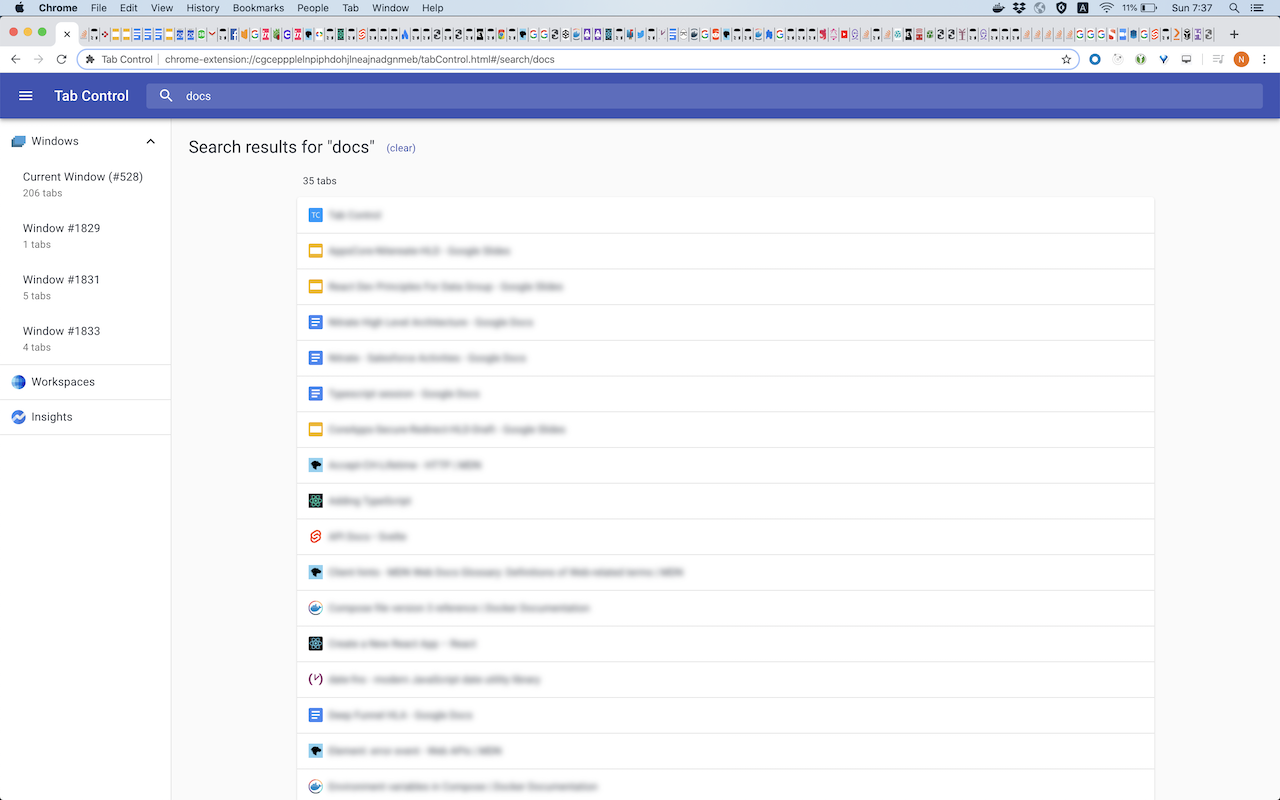Click the Tab Control extension chip in the address bar
The width and height of the screenshot is (1280, 800).
click(x=119, y=59)
